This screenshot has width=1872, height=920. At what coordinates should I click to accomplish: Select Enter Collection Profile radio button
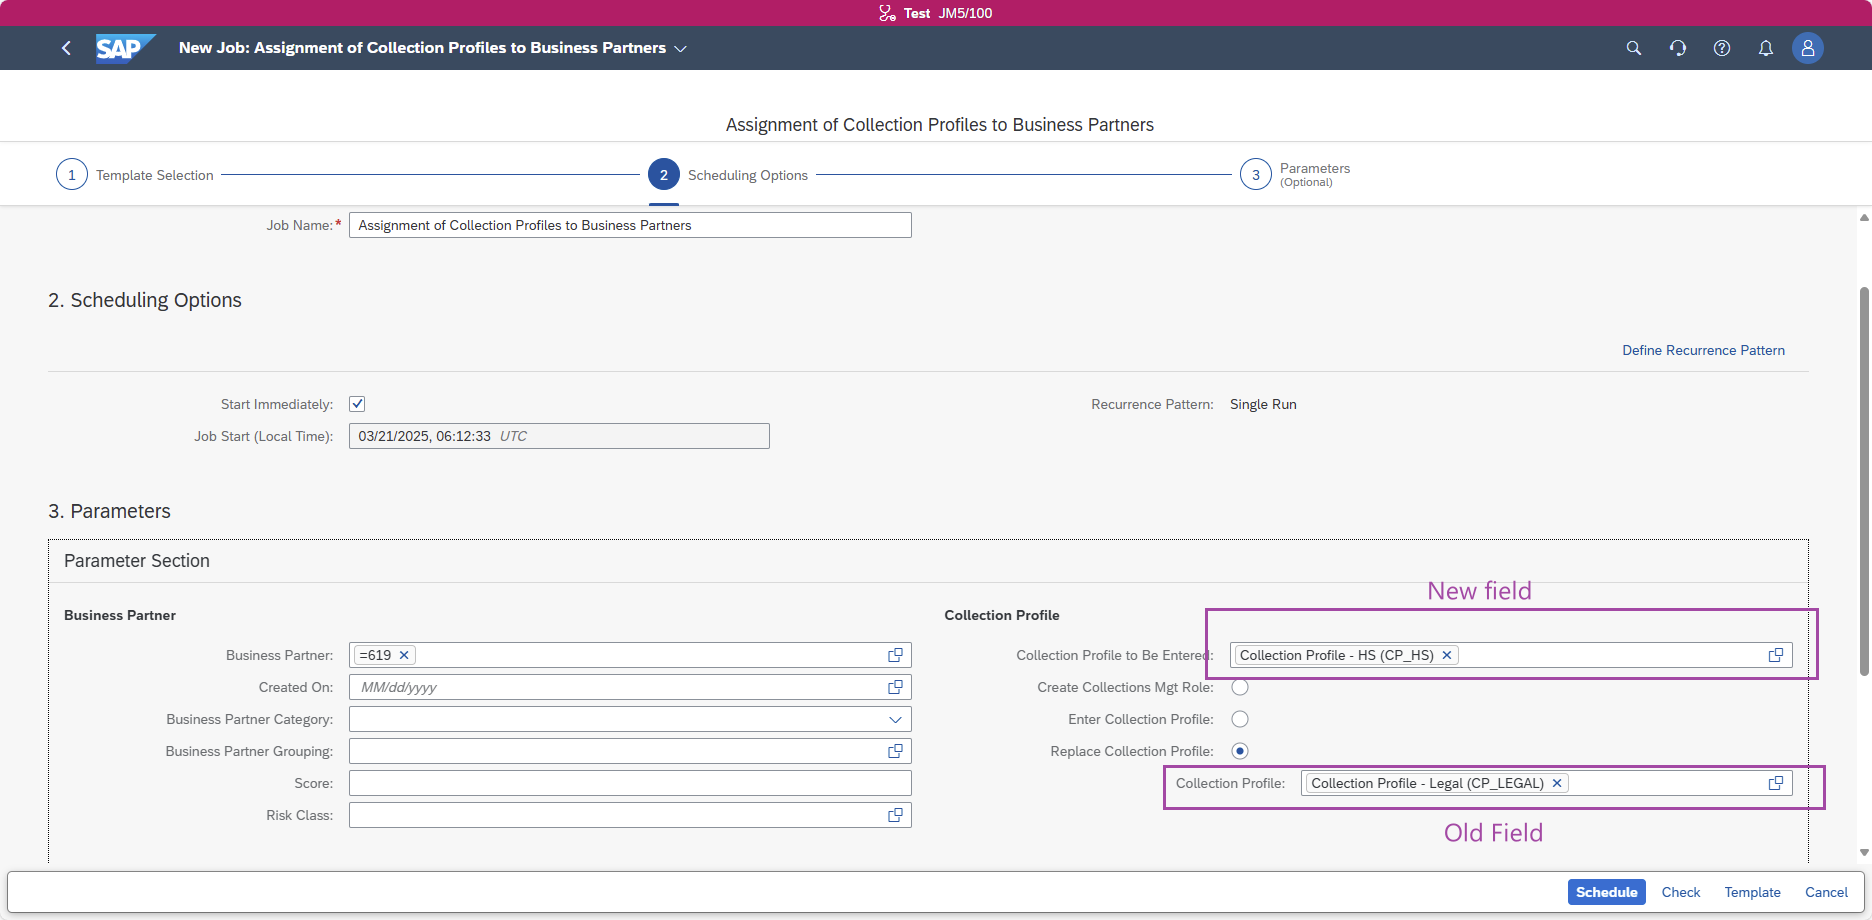coord(1240,719)
